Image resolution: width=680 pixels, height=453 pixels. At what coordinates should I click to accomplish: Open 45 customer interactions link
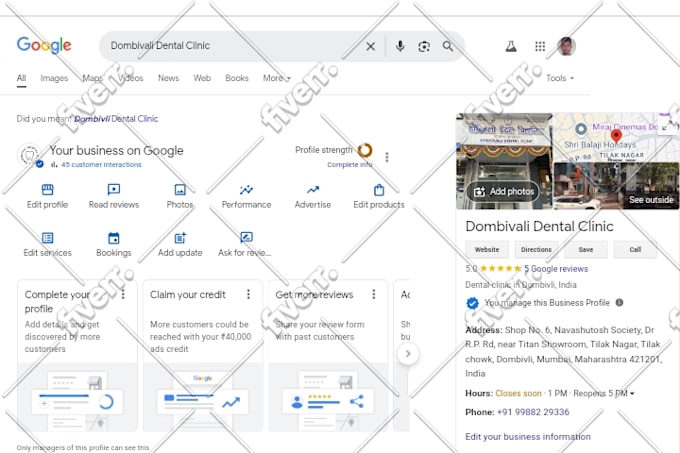click(x=101, y=165)
